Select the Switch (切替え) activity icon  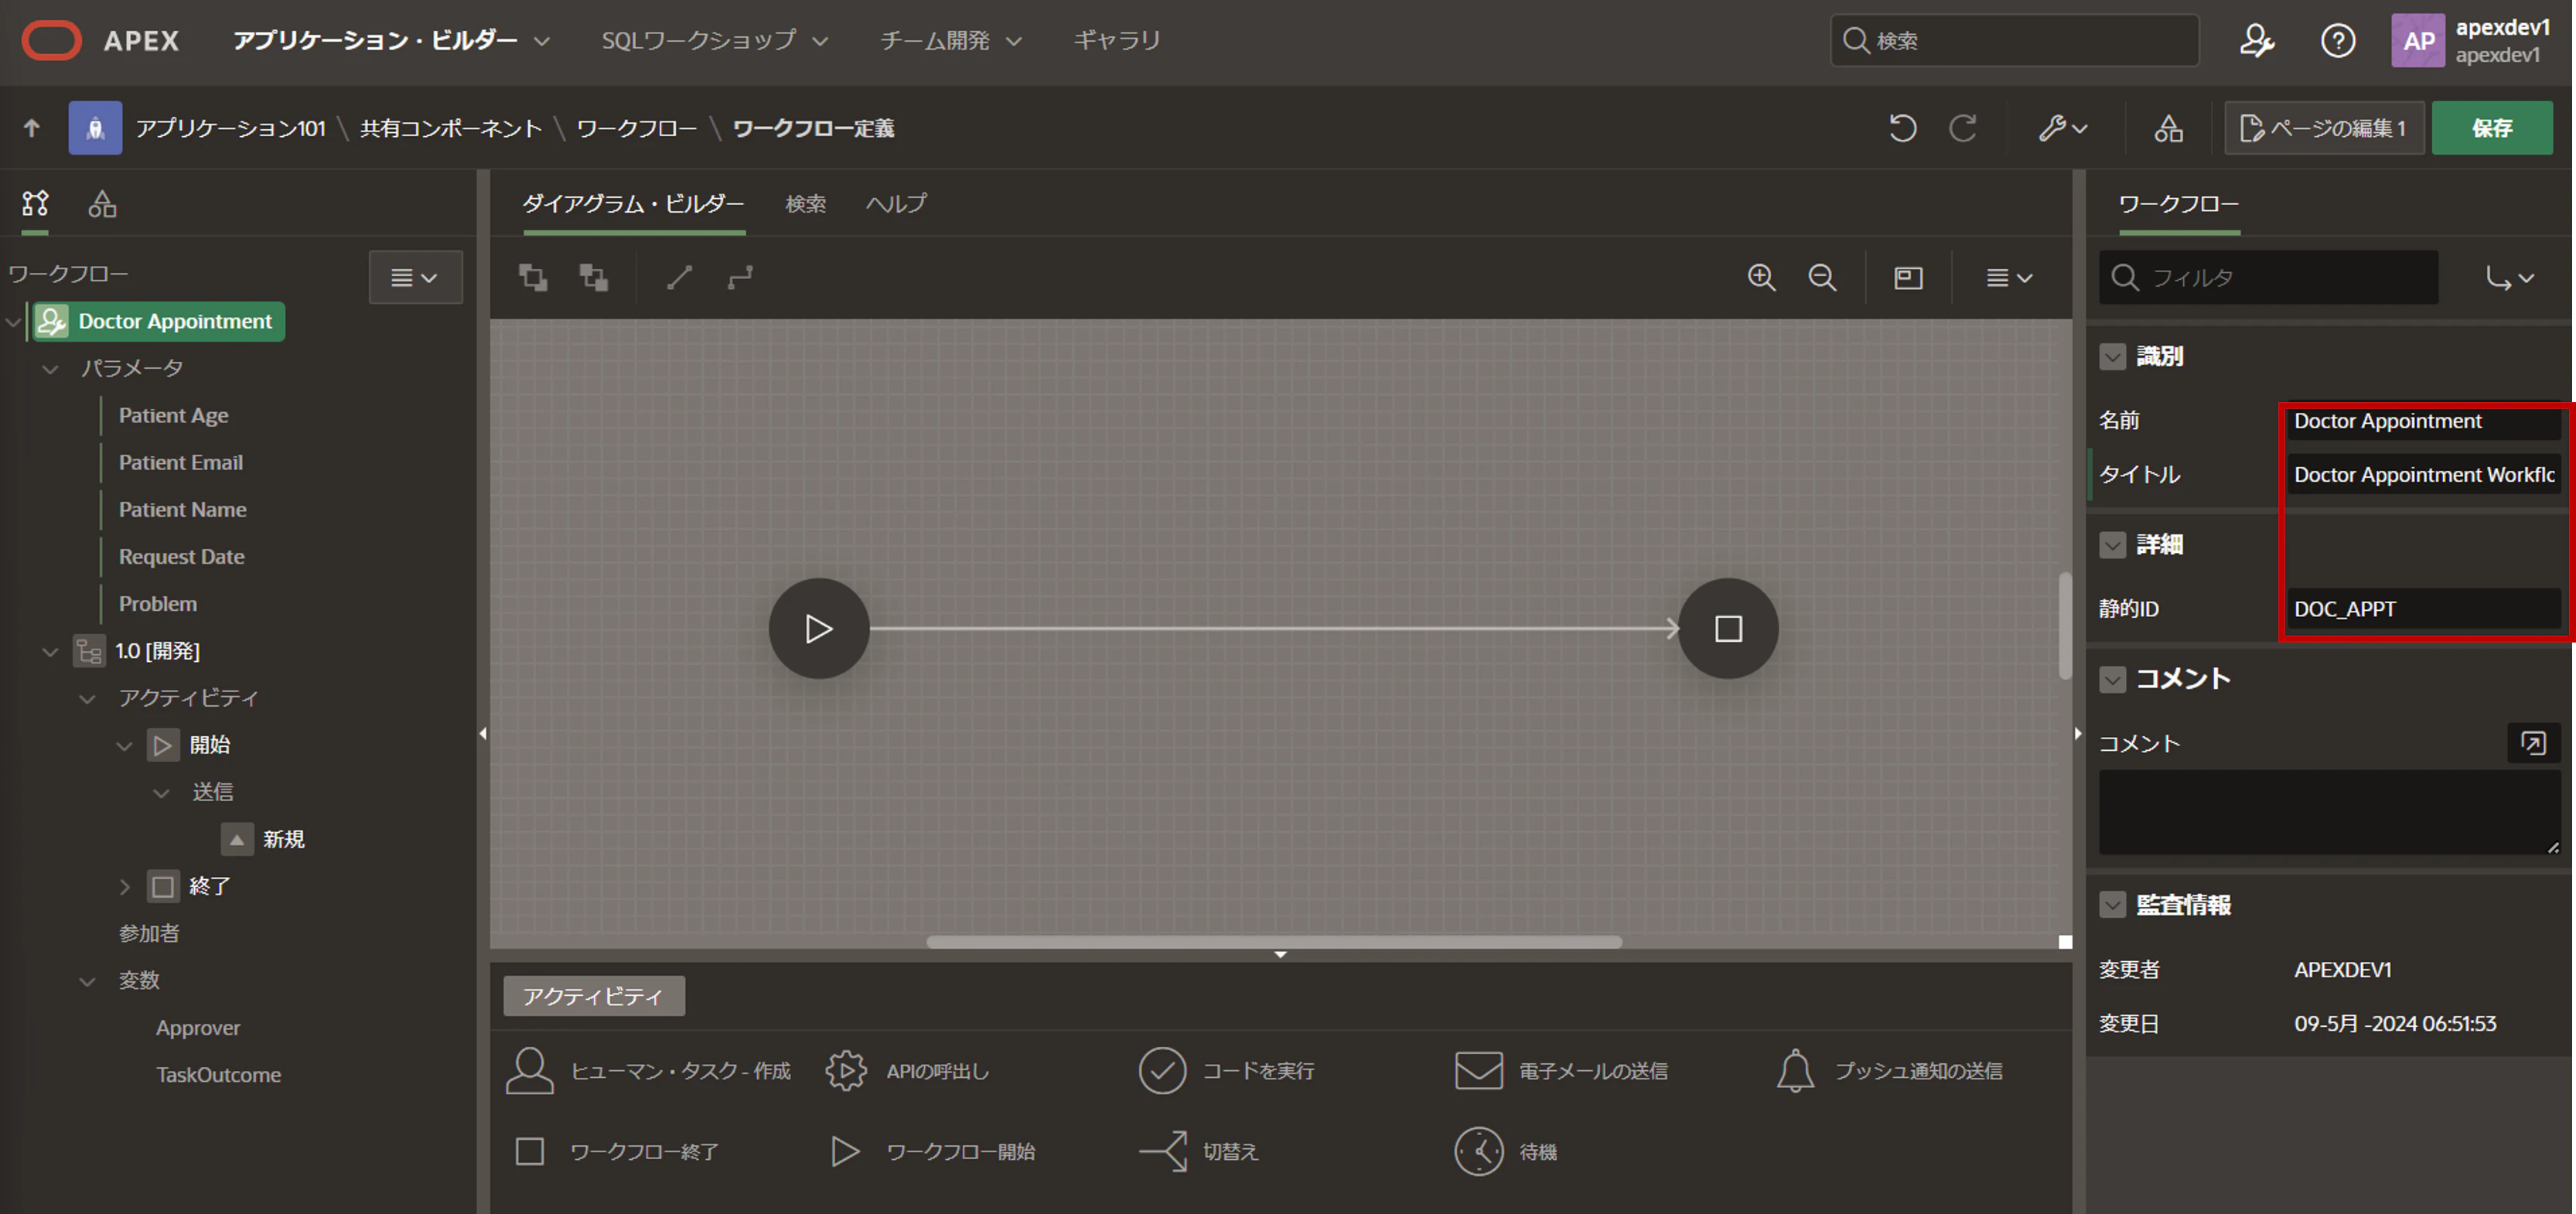(x=1163, y=1151)
